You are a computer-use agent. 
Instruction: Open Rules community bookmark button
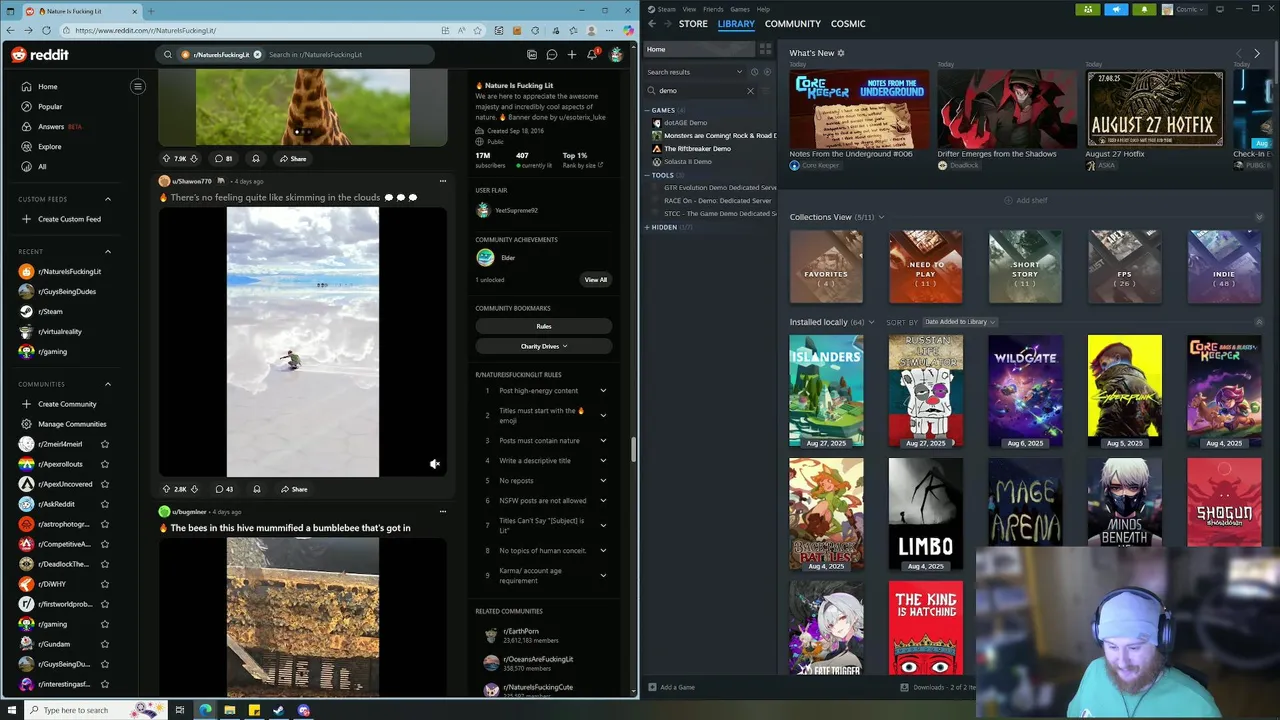click(544, 326)
